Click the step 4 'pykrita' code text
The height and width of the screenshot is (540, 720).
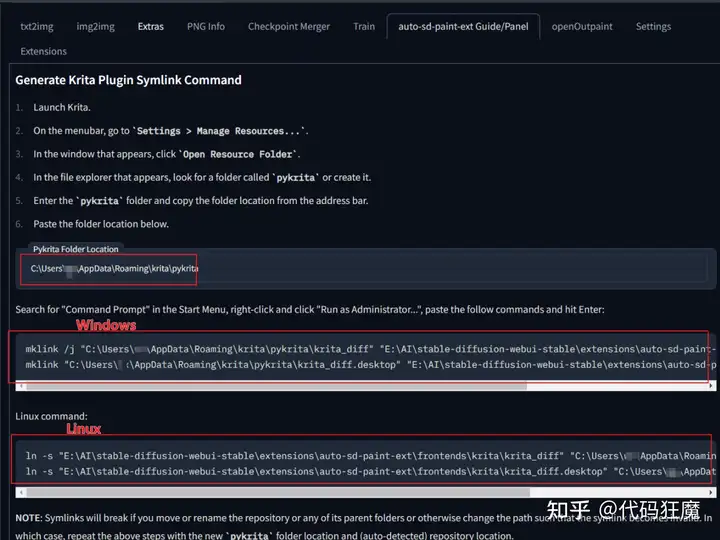296,178
